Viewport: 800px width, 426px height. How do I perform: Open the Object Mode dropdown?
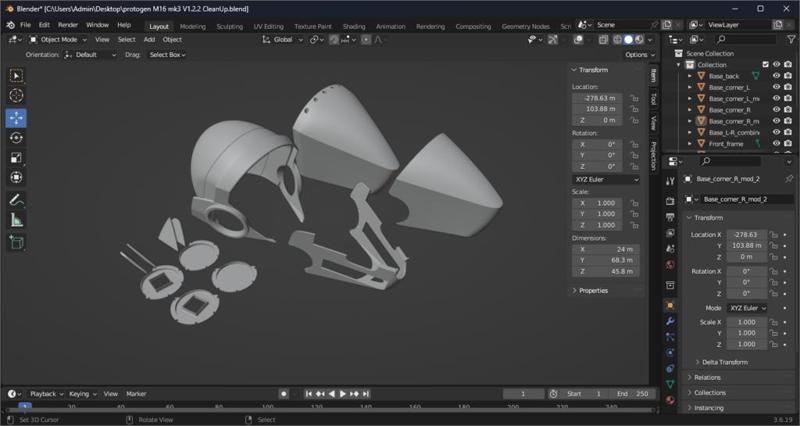(58, 39)
